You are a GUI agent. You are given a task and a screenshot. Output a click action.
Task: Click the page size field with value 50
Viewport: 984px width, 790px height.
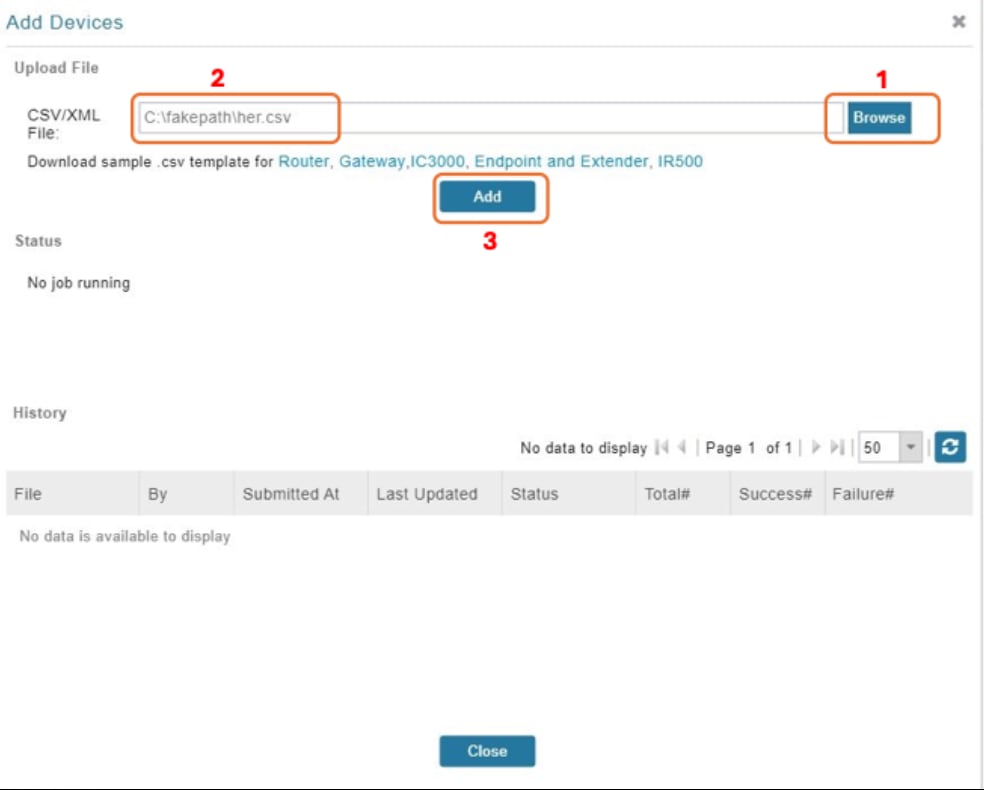pos(879,447)
